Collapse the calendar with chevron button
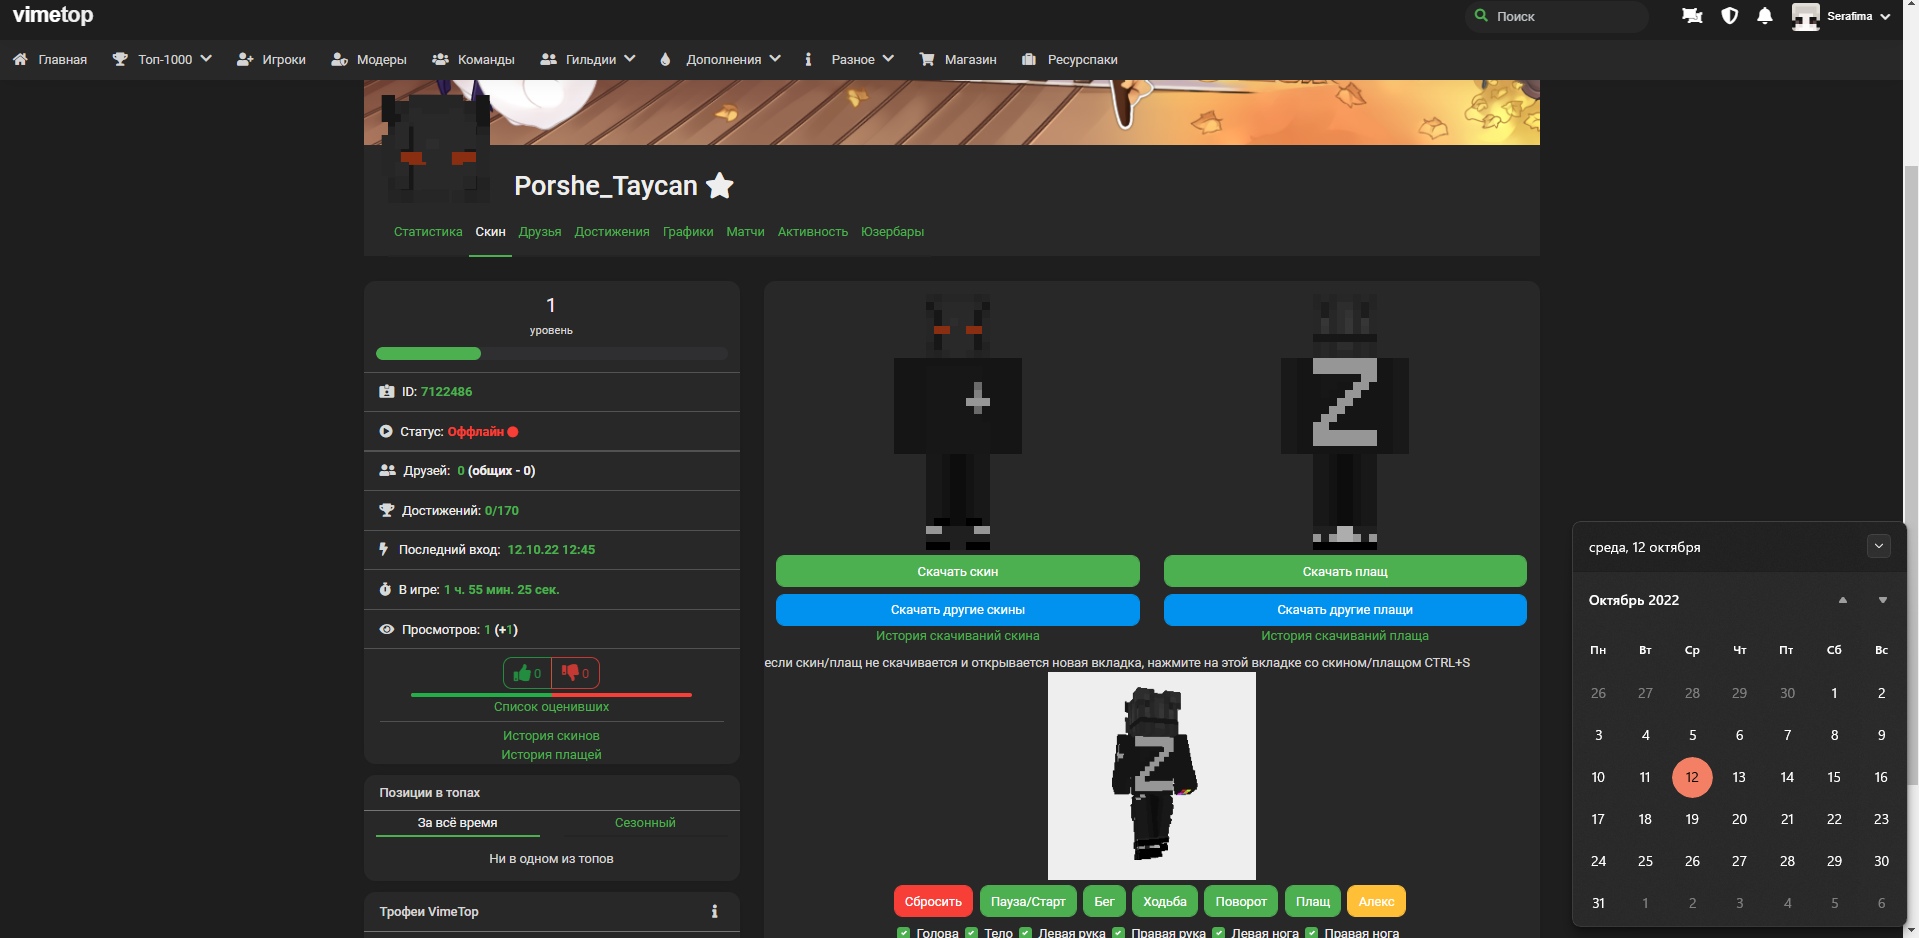Screen dimensions: 1919x938 [1878, 546]
